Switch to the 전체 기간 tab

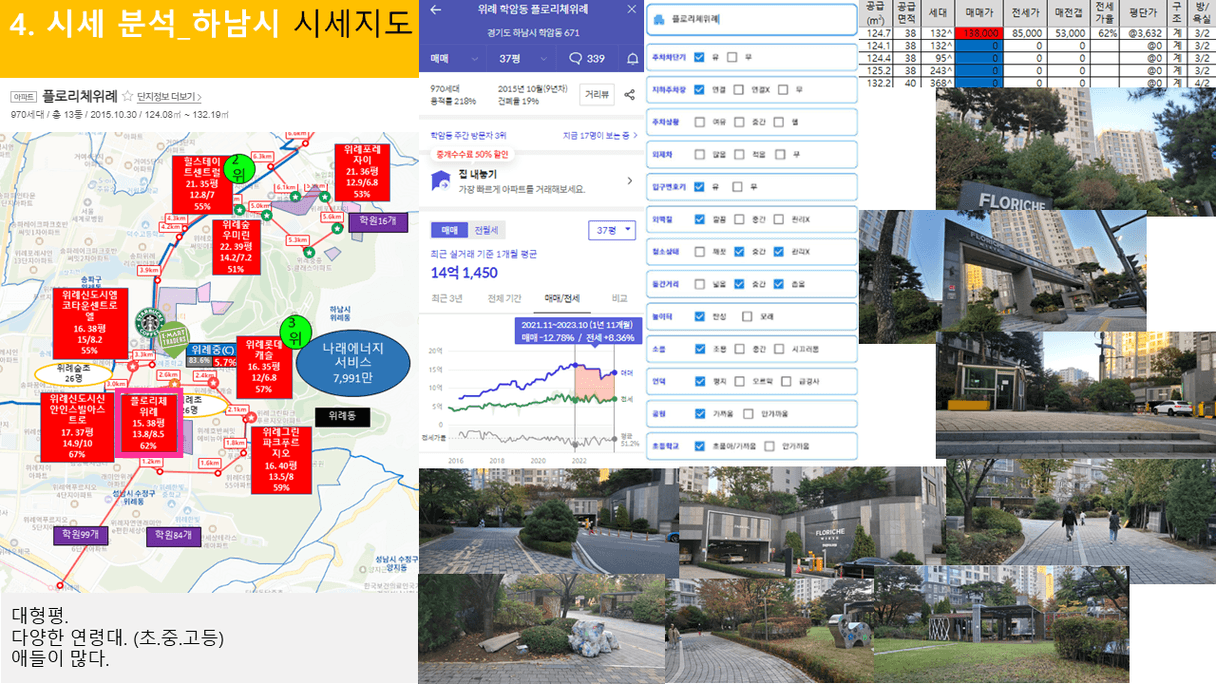[505, 298]
